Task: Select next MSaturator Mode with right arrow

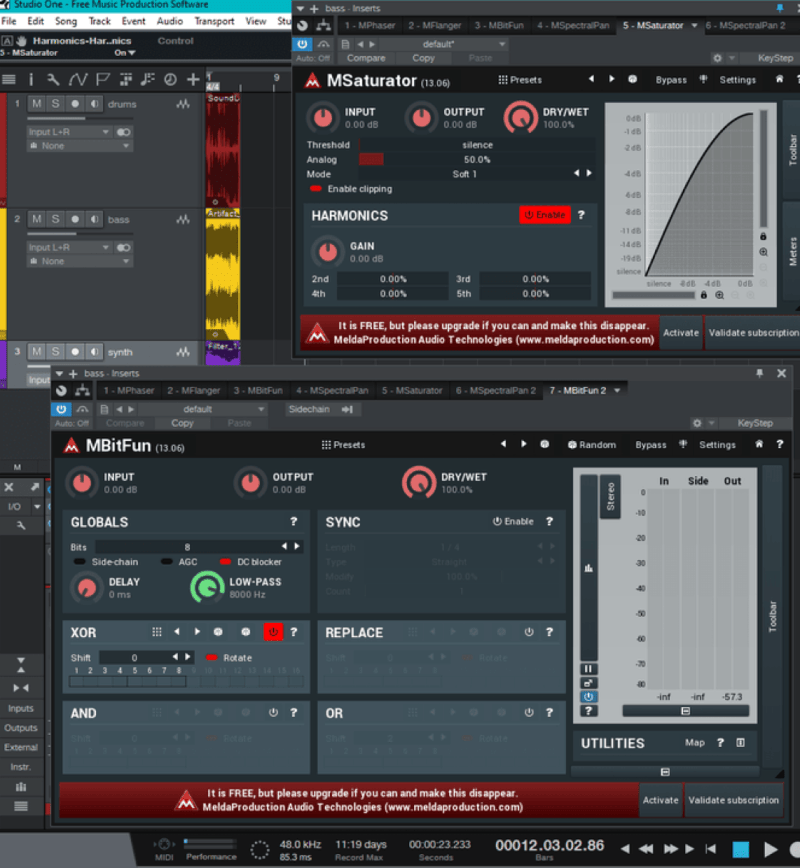Action: (589, 173)
